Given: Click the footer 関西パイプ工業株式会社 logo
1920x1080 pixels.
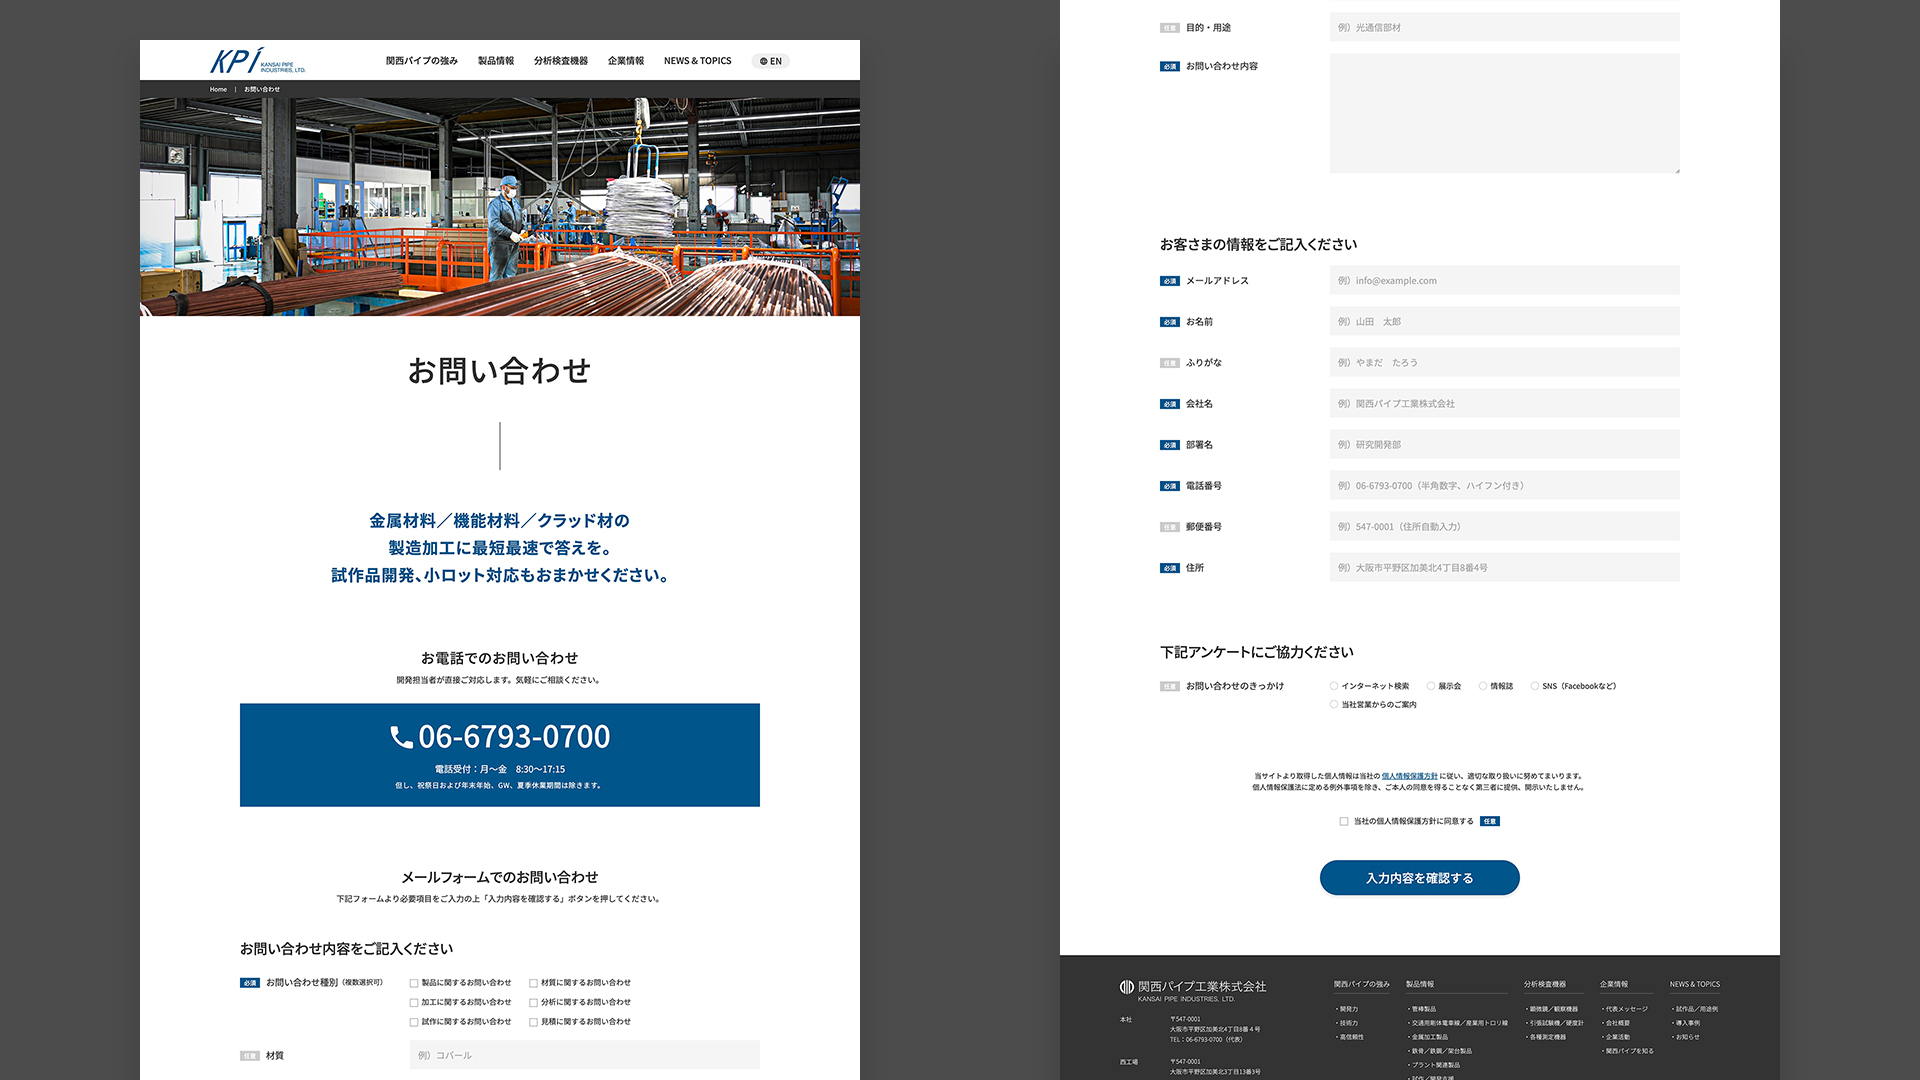Looking at the screenshot, I should pyautogui.click(x=1192, y=989).
